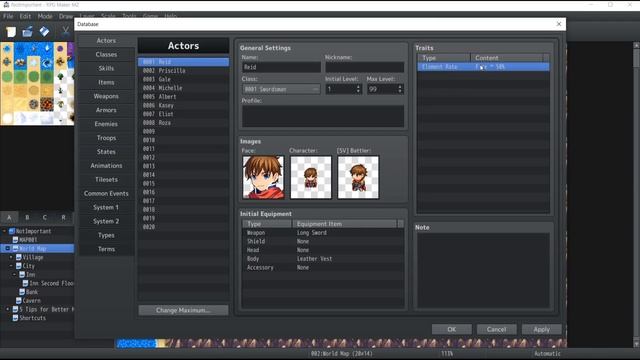640x360 pixels.
Task: Collapse the World Map tree node
Action: point(8,248)
